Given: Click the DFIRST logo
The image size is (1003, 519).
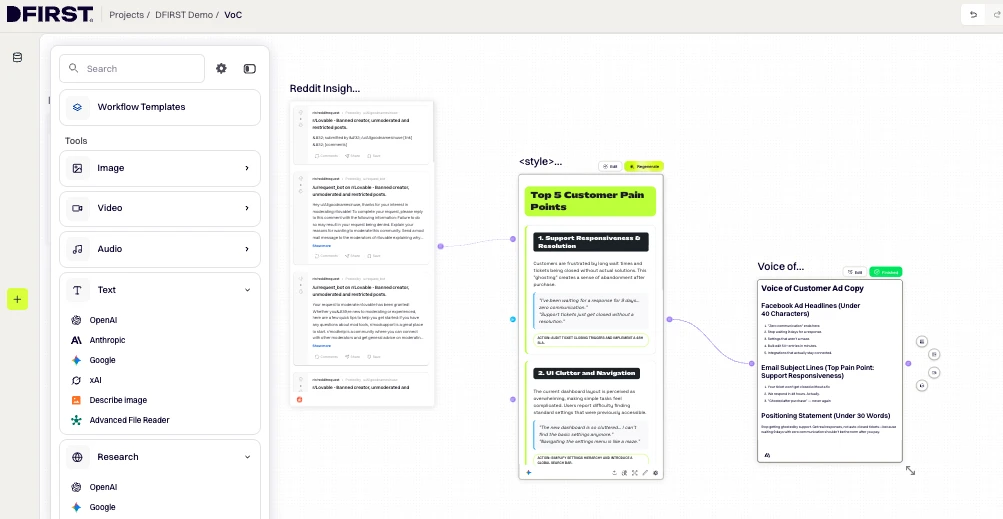Looking at the screenshot, I should tap(50, 14).
